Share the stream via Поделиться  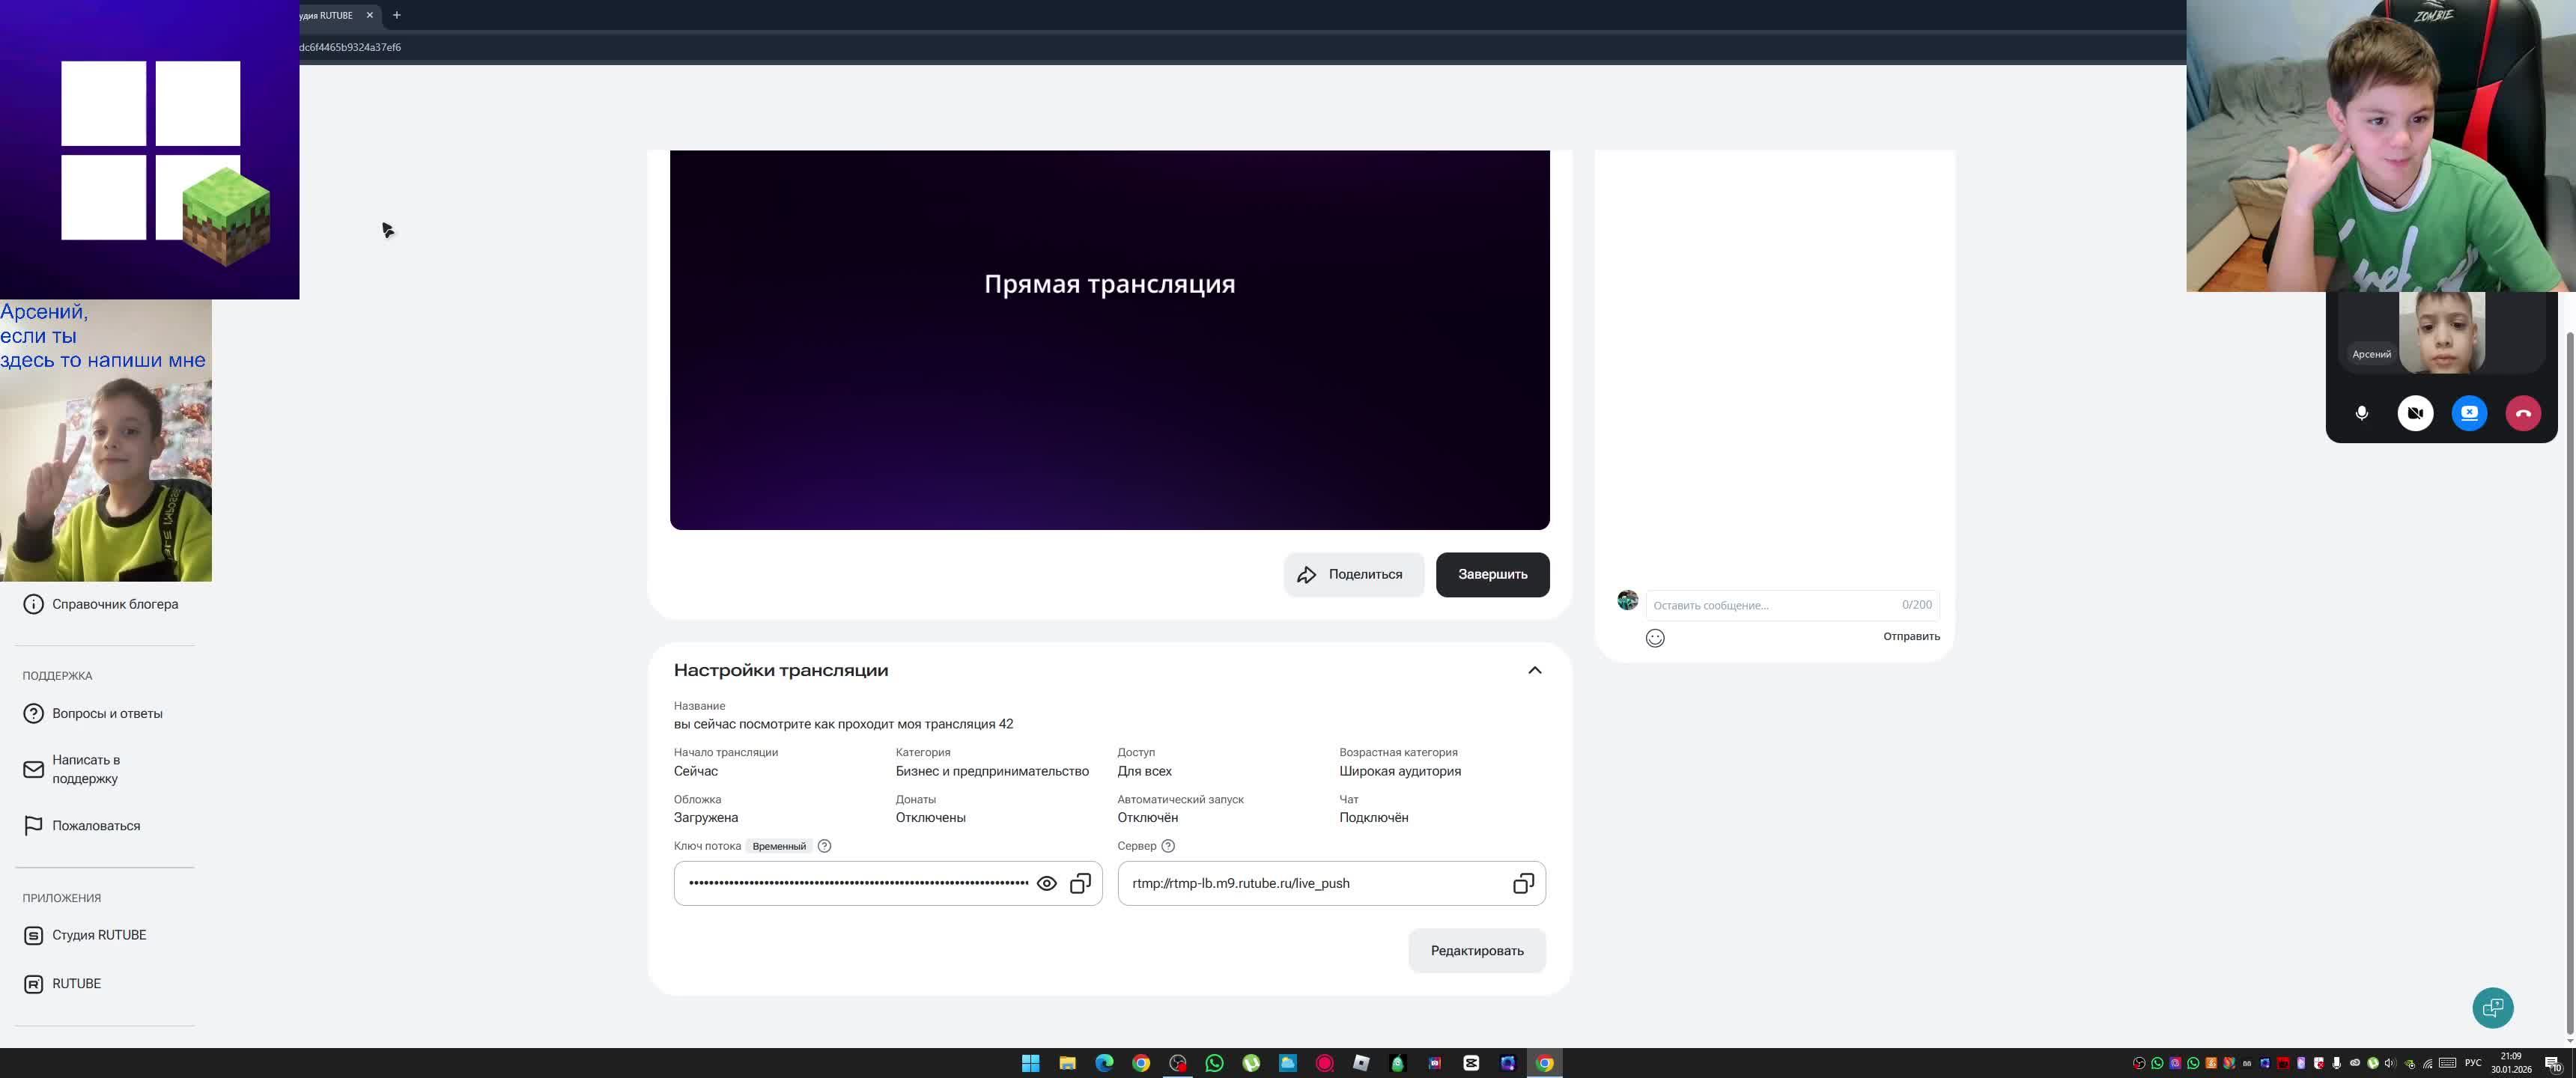pyautogui.click(x=1353, y=575)
